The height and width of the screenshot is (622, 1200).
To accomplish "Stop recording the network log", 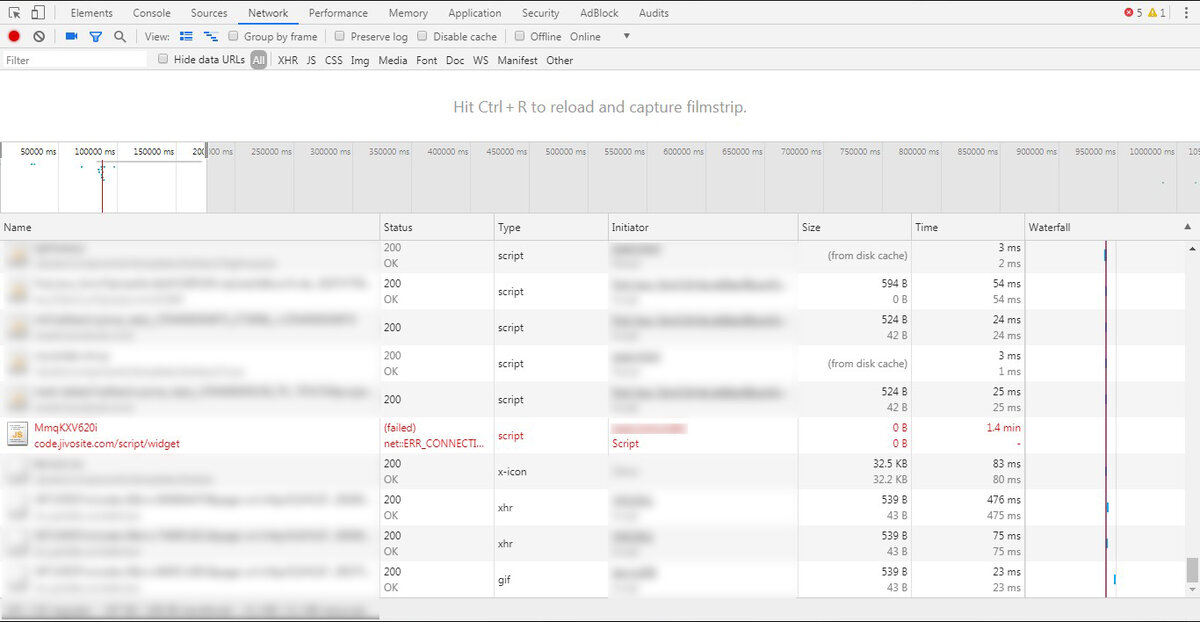I will 14,36.
